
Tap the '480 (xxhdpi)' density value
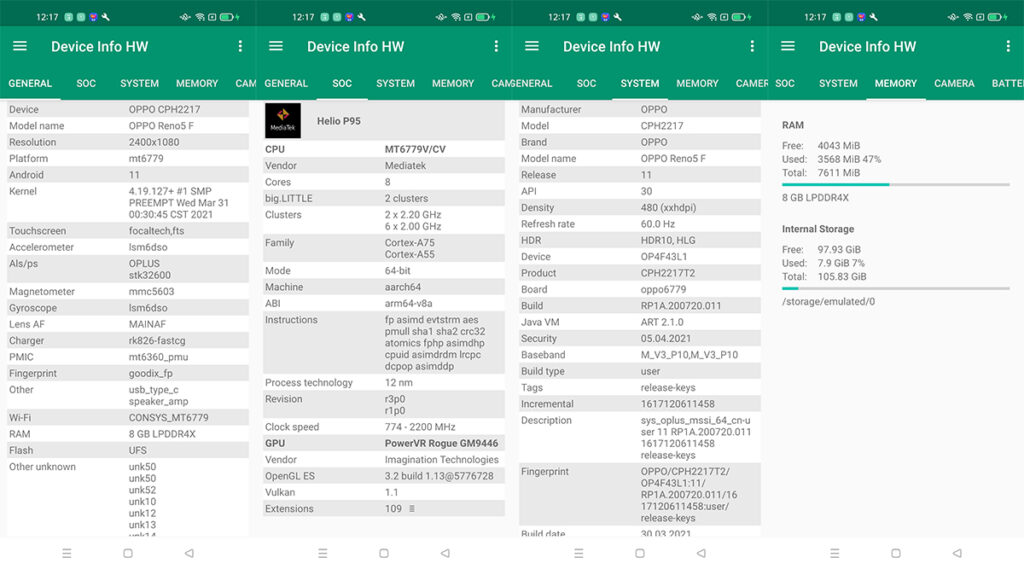coord(668,207)
